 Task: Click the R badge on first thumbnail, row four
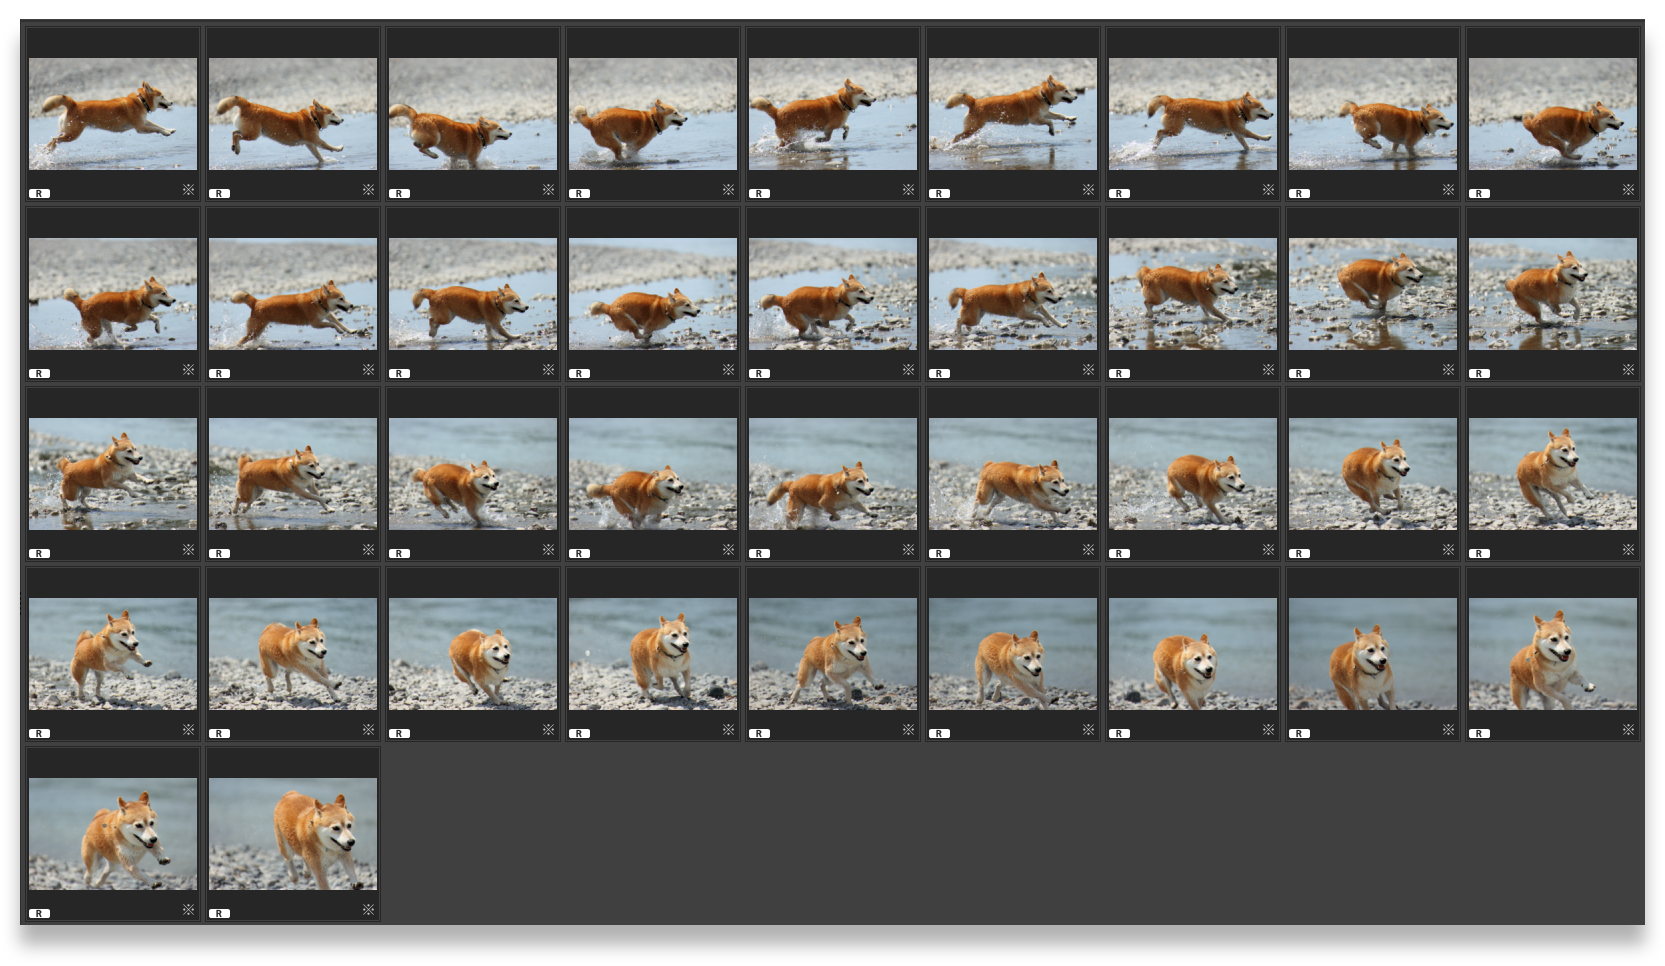(x=39, y=733)
